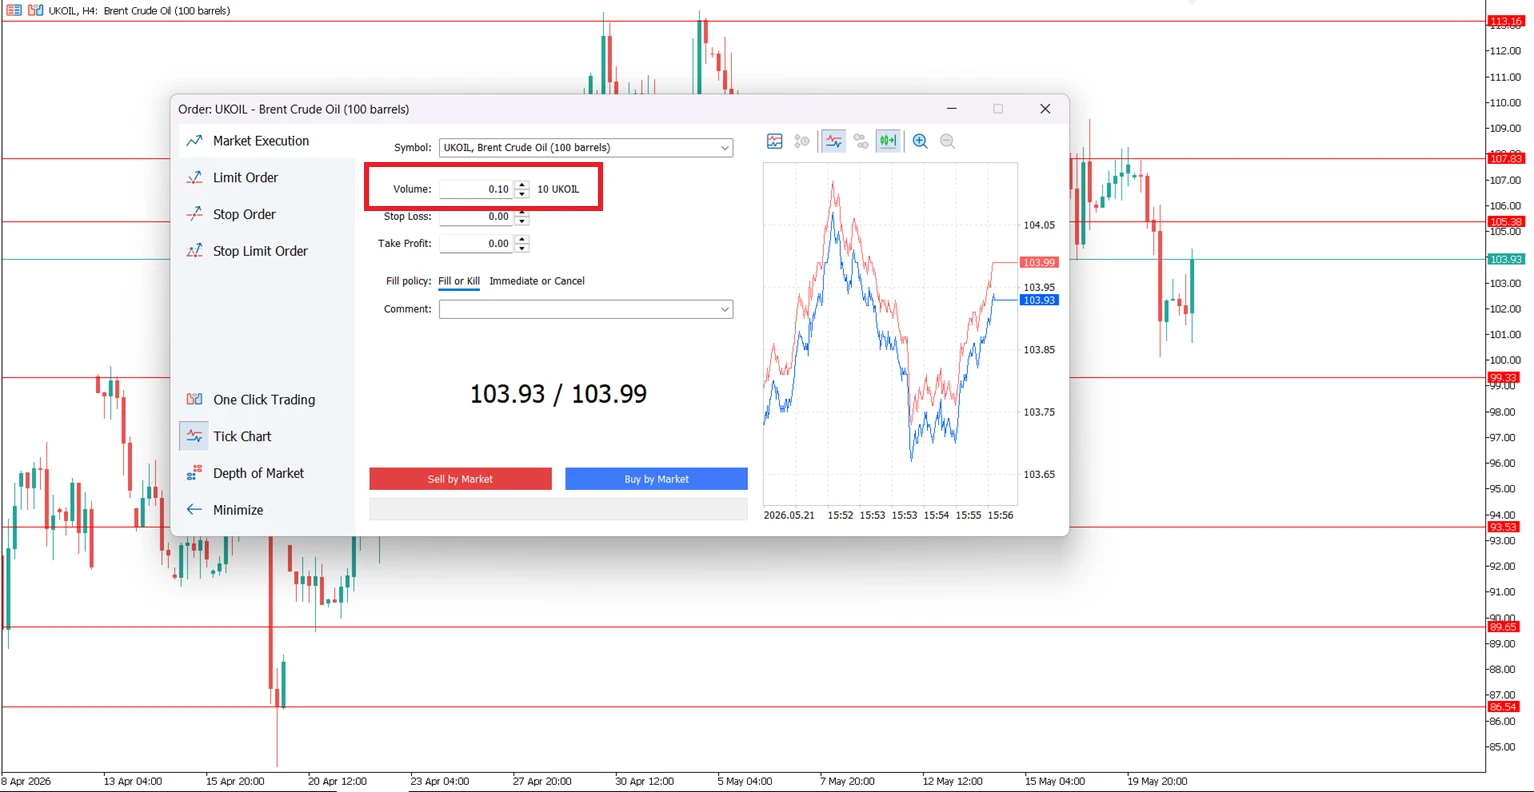The image size is (1534, 792).
Task: Click the 10 UKOIL volume label
Action: (558, 189)
